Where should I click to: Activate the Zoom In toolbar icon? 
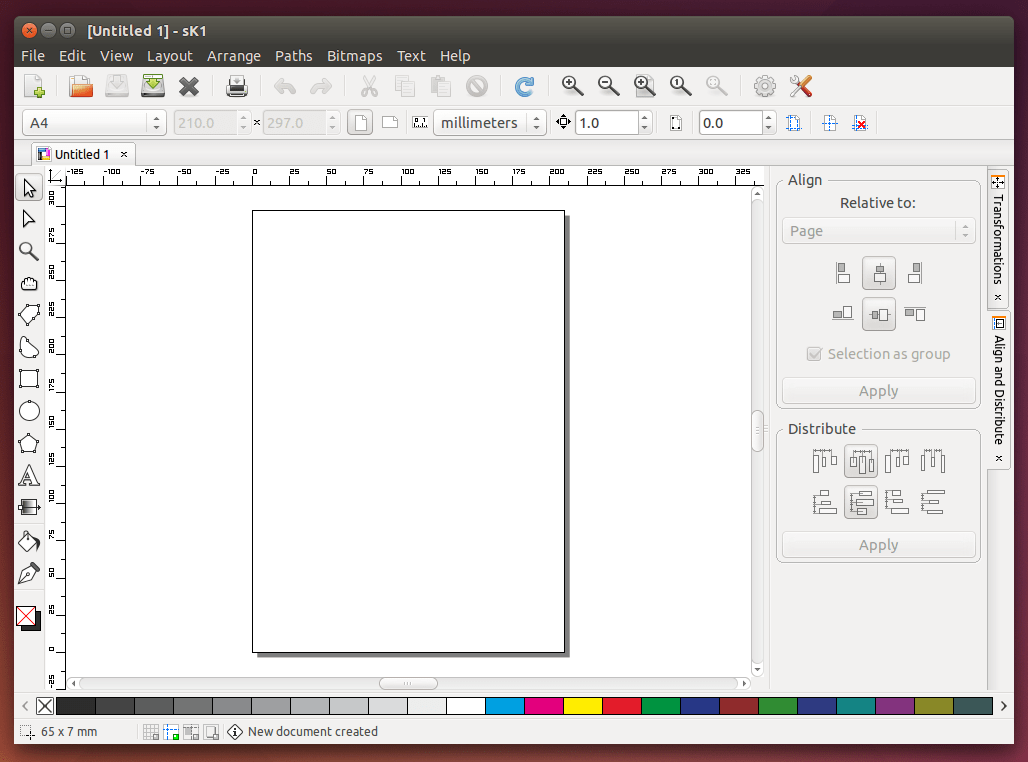tap(572, 86)
